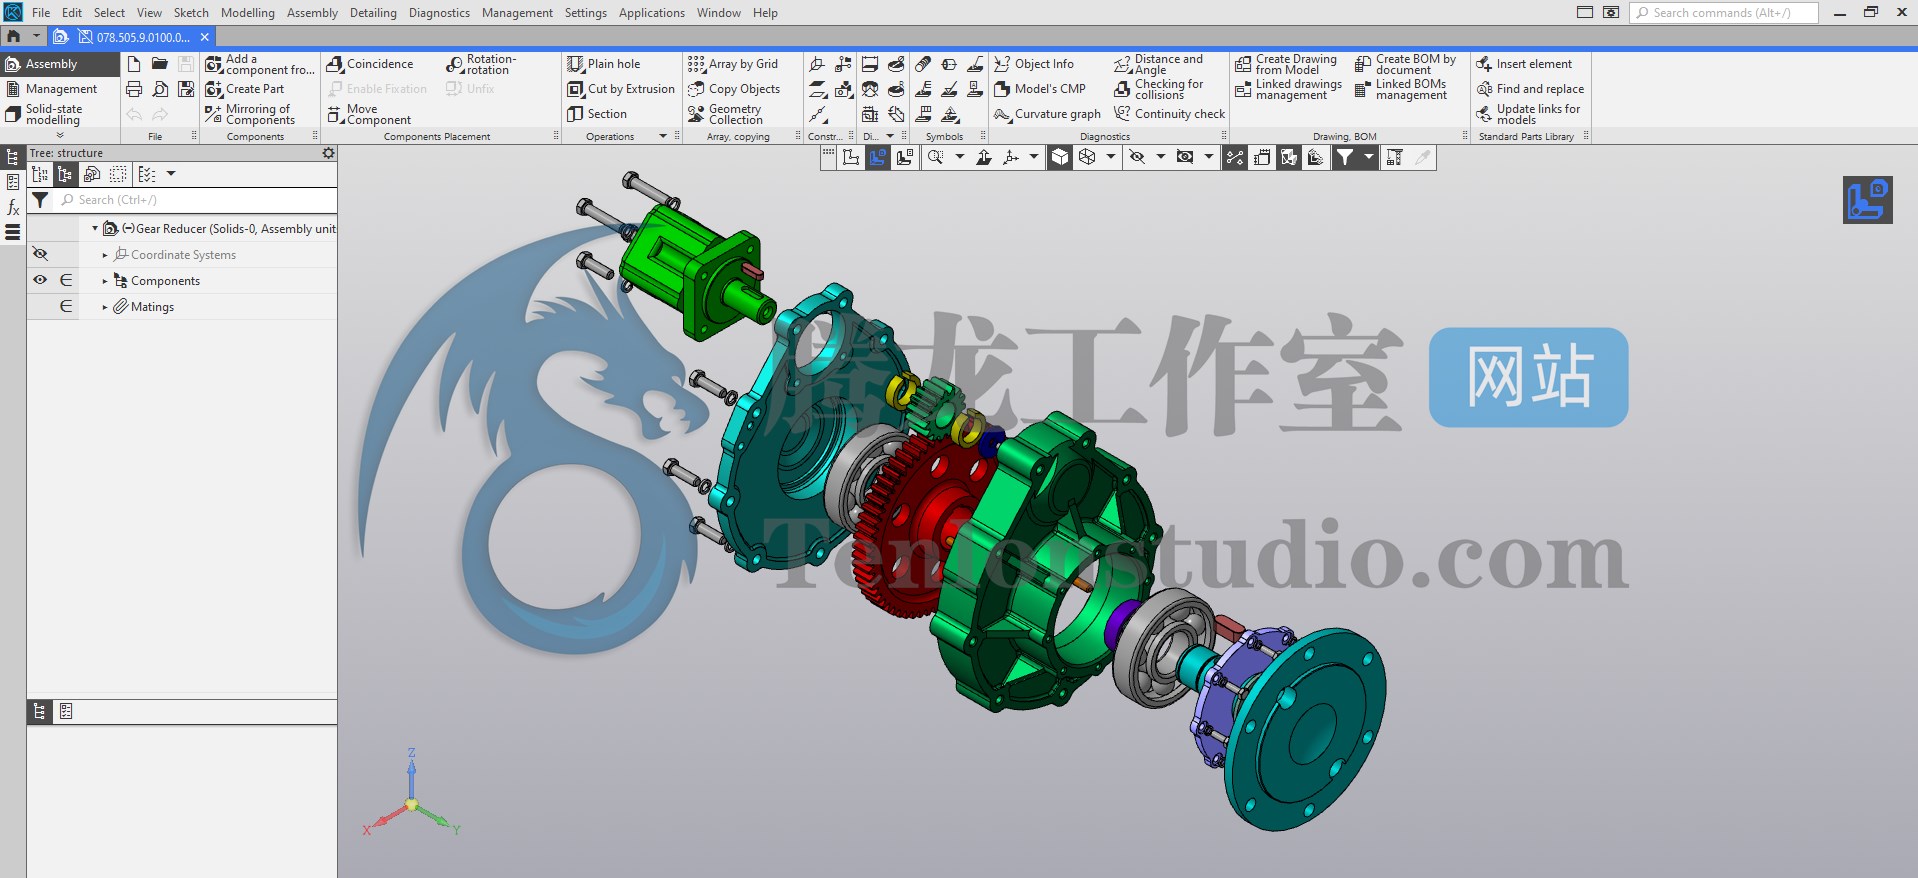Toggle hidden-eye on Coordinate Systems row
Image resolution: width=1918 pixels, height=878 pixels.
tap(40, 254)
